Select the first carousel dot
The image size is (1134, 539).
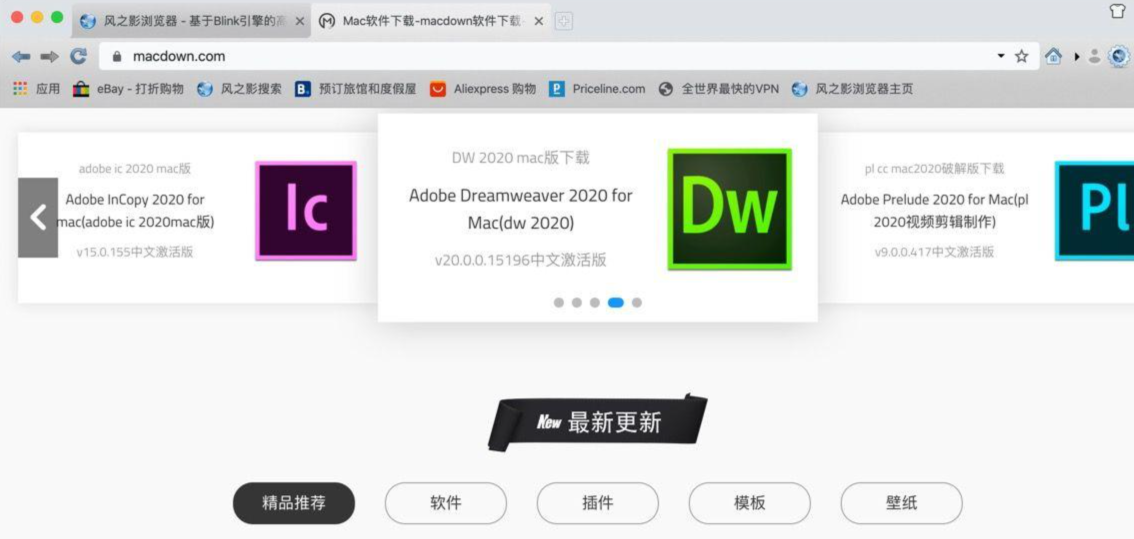pos(559,302)
